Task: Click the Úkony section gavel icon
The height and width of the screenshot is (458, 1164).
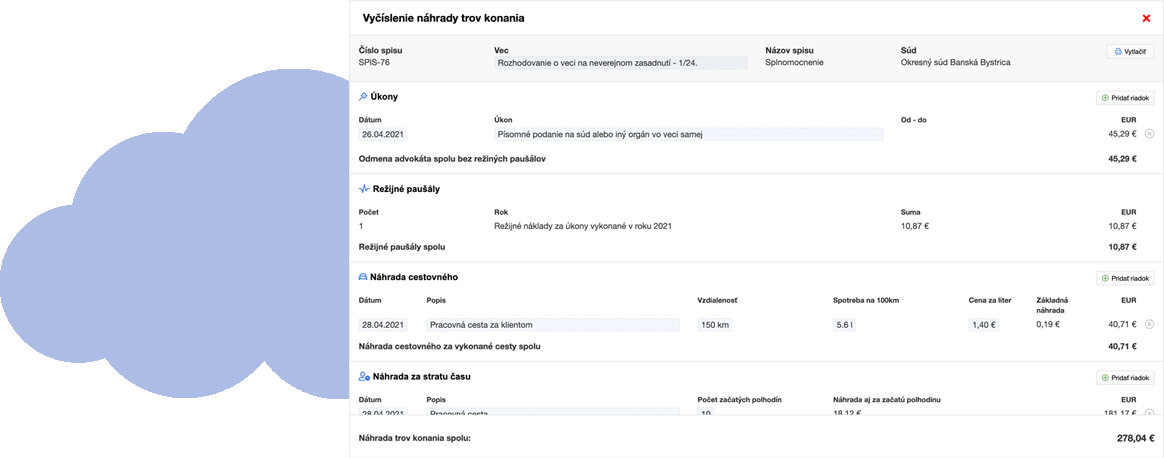Action: click(x=364, y=97)
